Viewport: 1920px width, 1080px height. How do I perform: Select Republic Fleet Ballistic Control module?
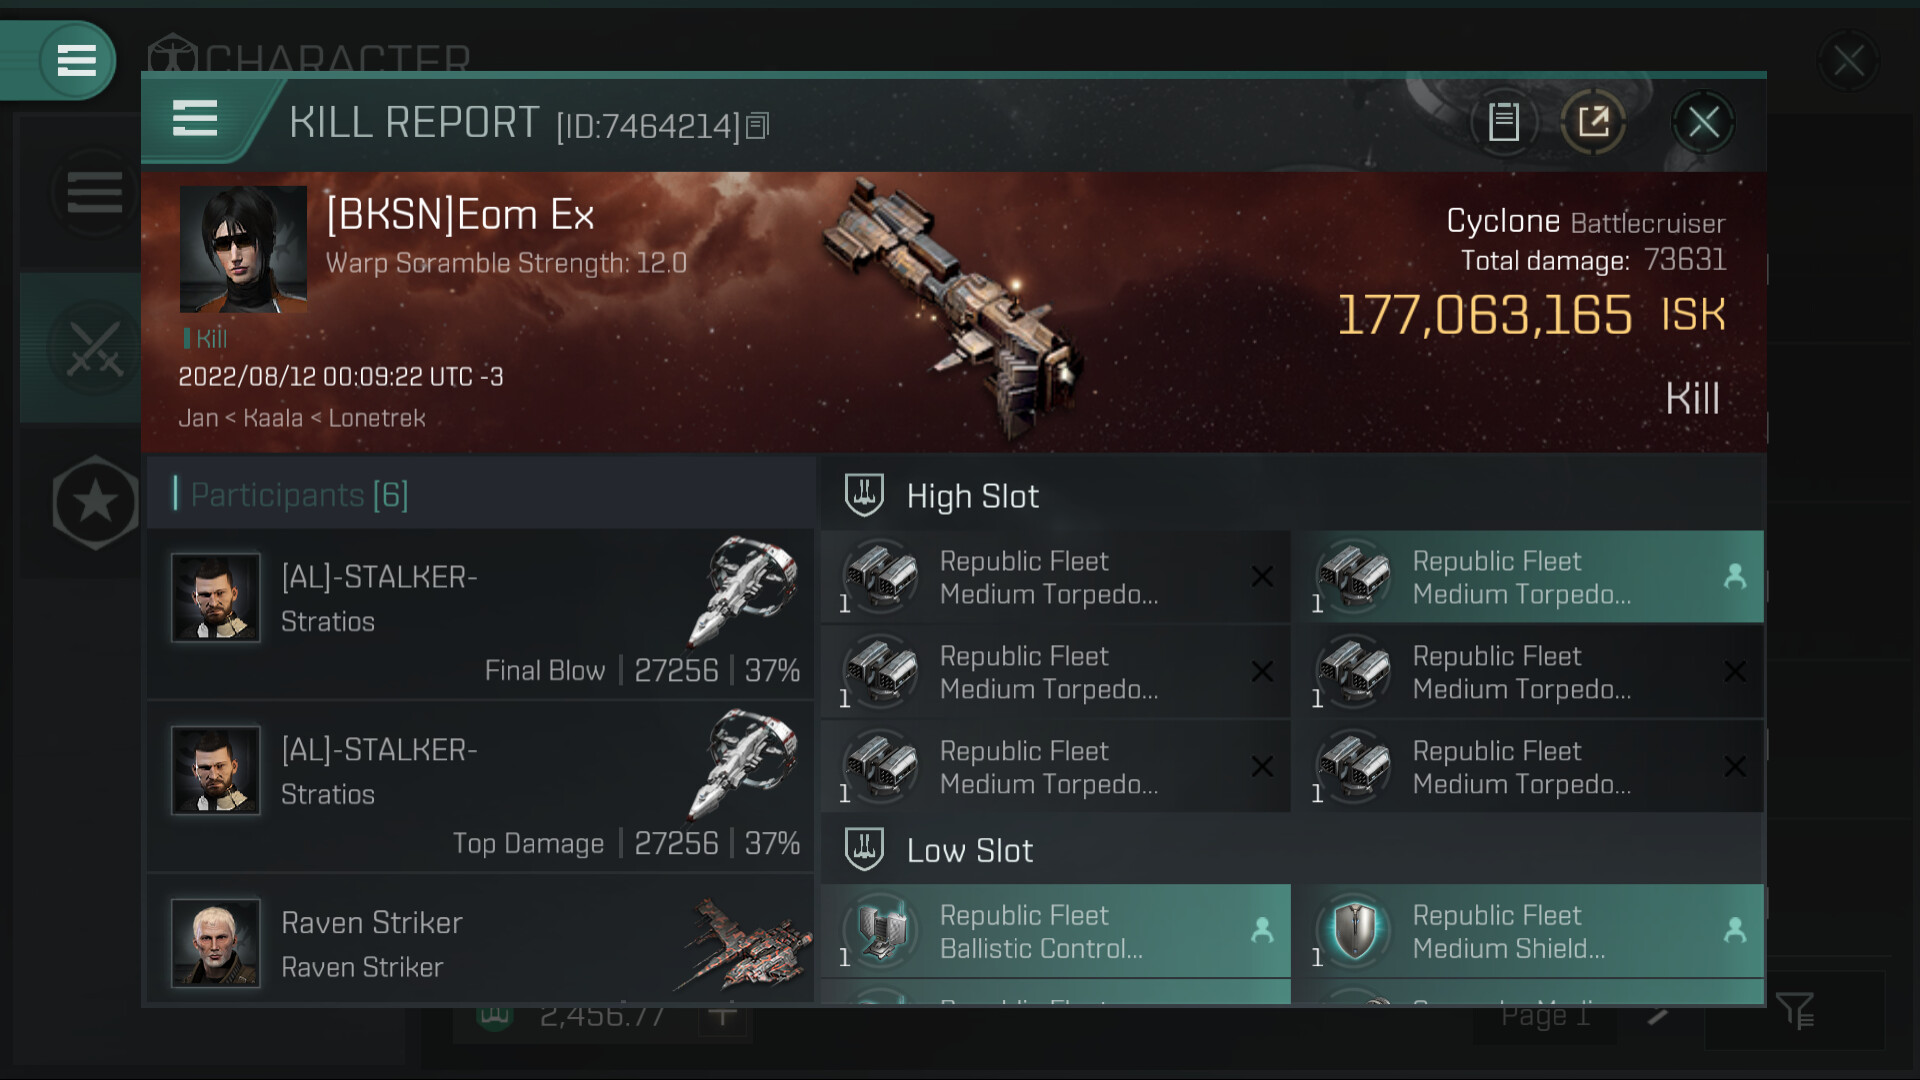(1056, 931)
